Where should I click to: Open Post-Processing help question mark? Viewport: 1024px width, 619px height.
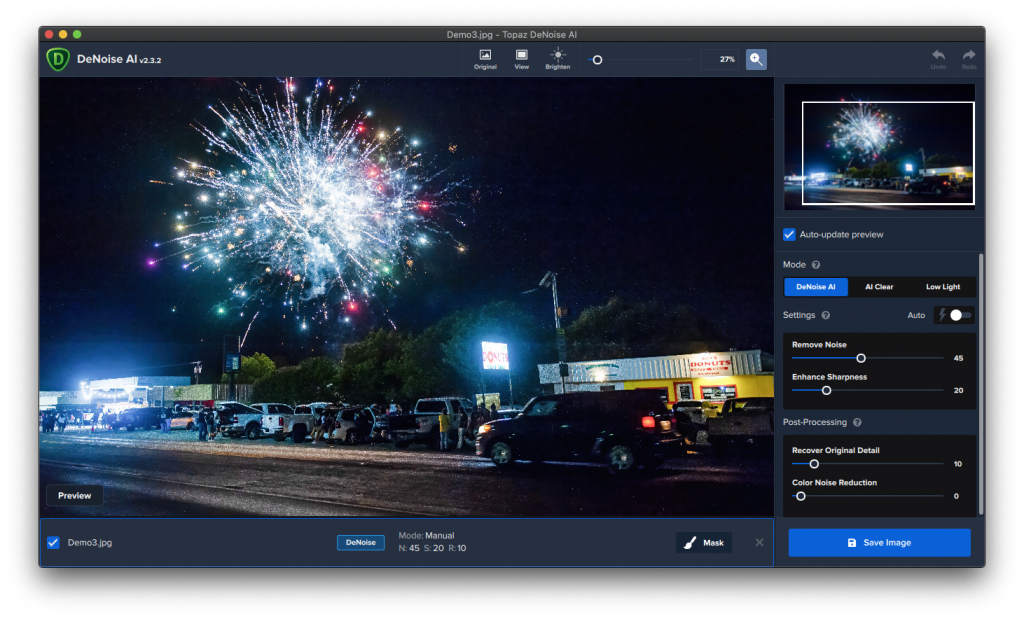(x=857, y=422)
